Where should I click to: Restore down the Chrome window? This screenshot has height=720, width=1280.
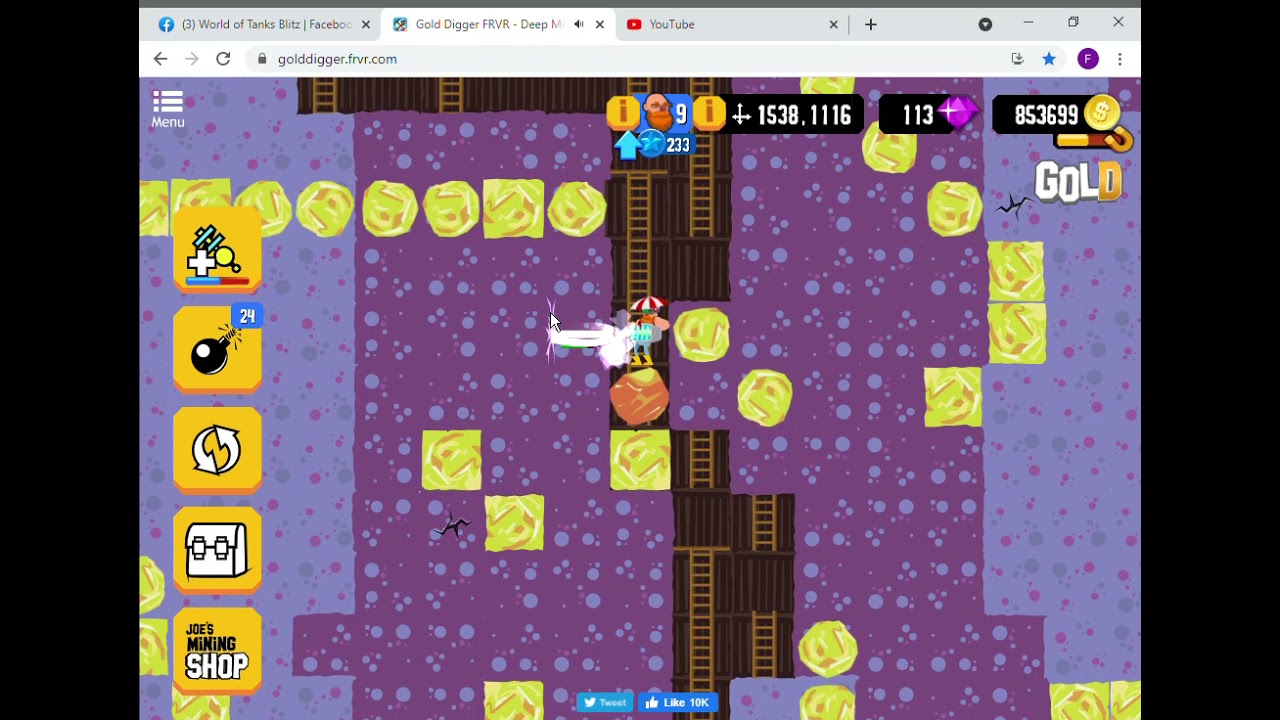pyautogui.click(x=1073, y=22)
